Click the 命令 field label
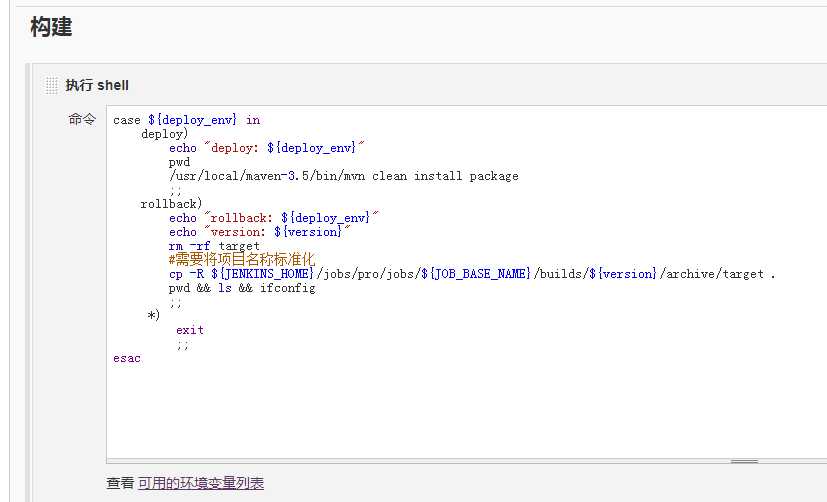Viewport: 827px width, 502px height. [x=82, y=119]
